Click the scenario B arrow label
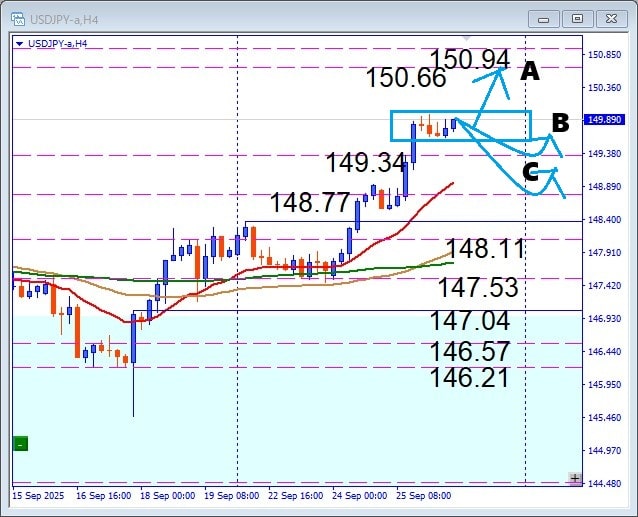The width and height of the screenshot is (638, 517). (x=560, y=123)
